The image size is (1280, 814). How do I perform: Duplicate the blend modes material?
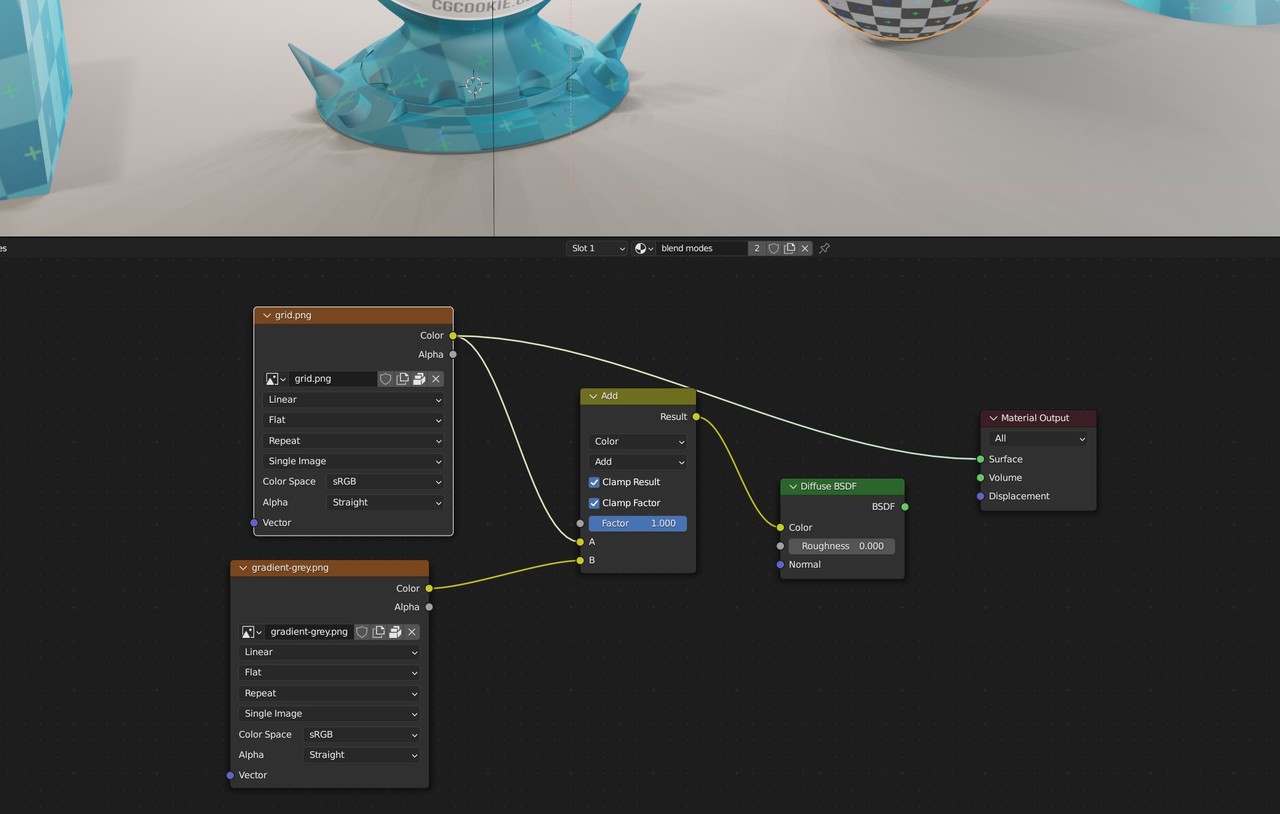789,248
